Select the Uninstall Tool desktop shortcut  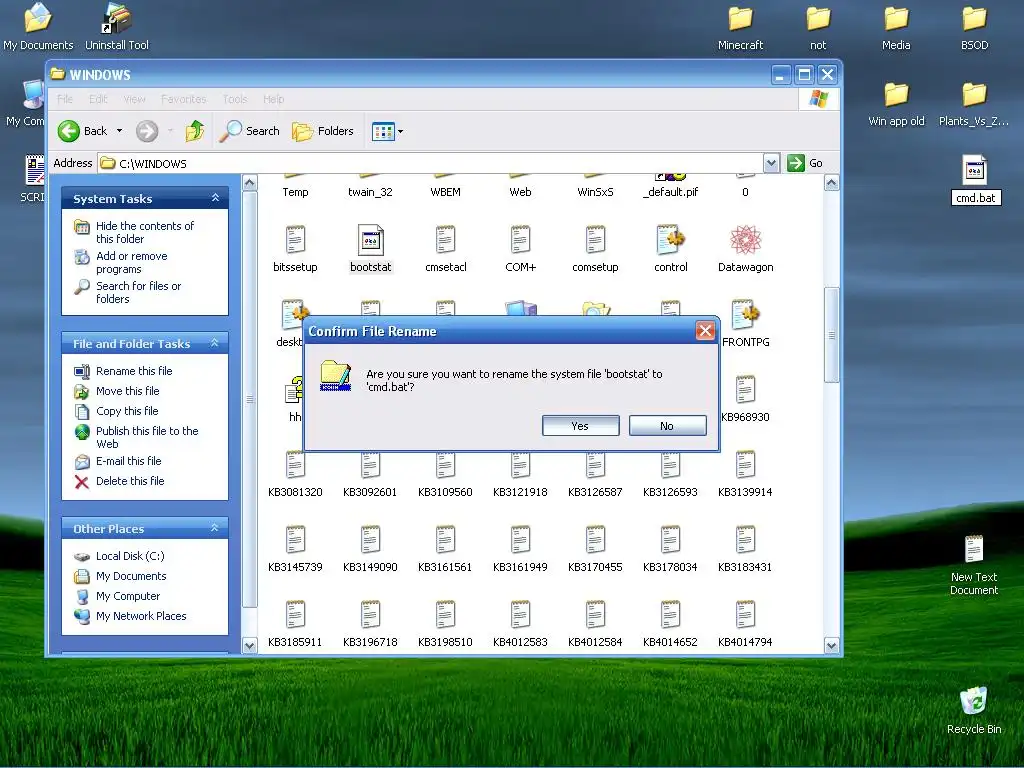(x=117, y=27)
